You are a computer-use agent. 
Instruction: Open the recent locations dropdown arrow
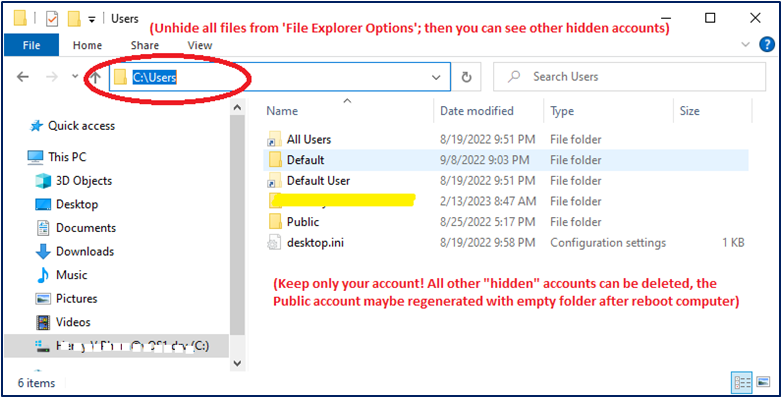[x=75, y=77]
